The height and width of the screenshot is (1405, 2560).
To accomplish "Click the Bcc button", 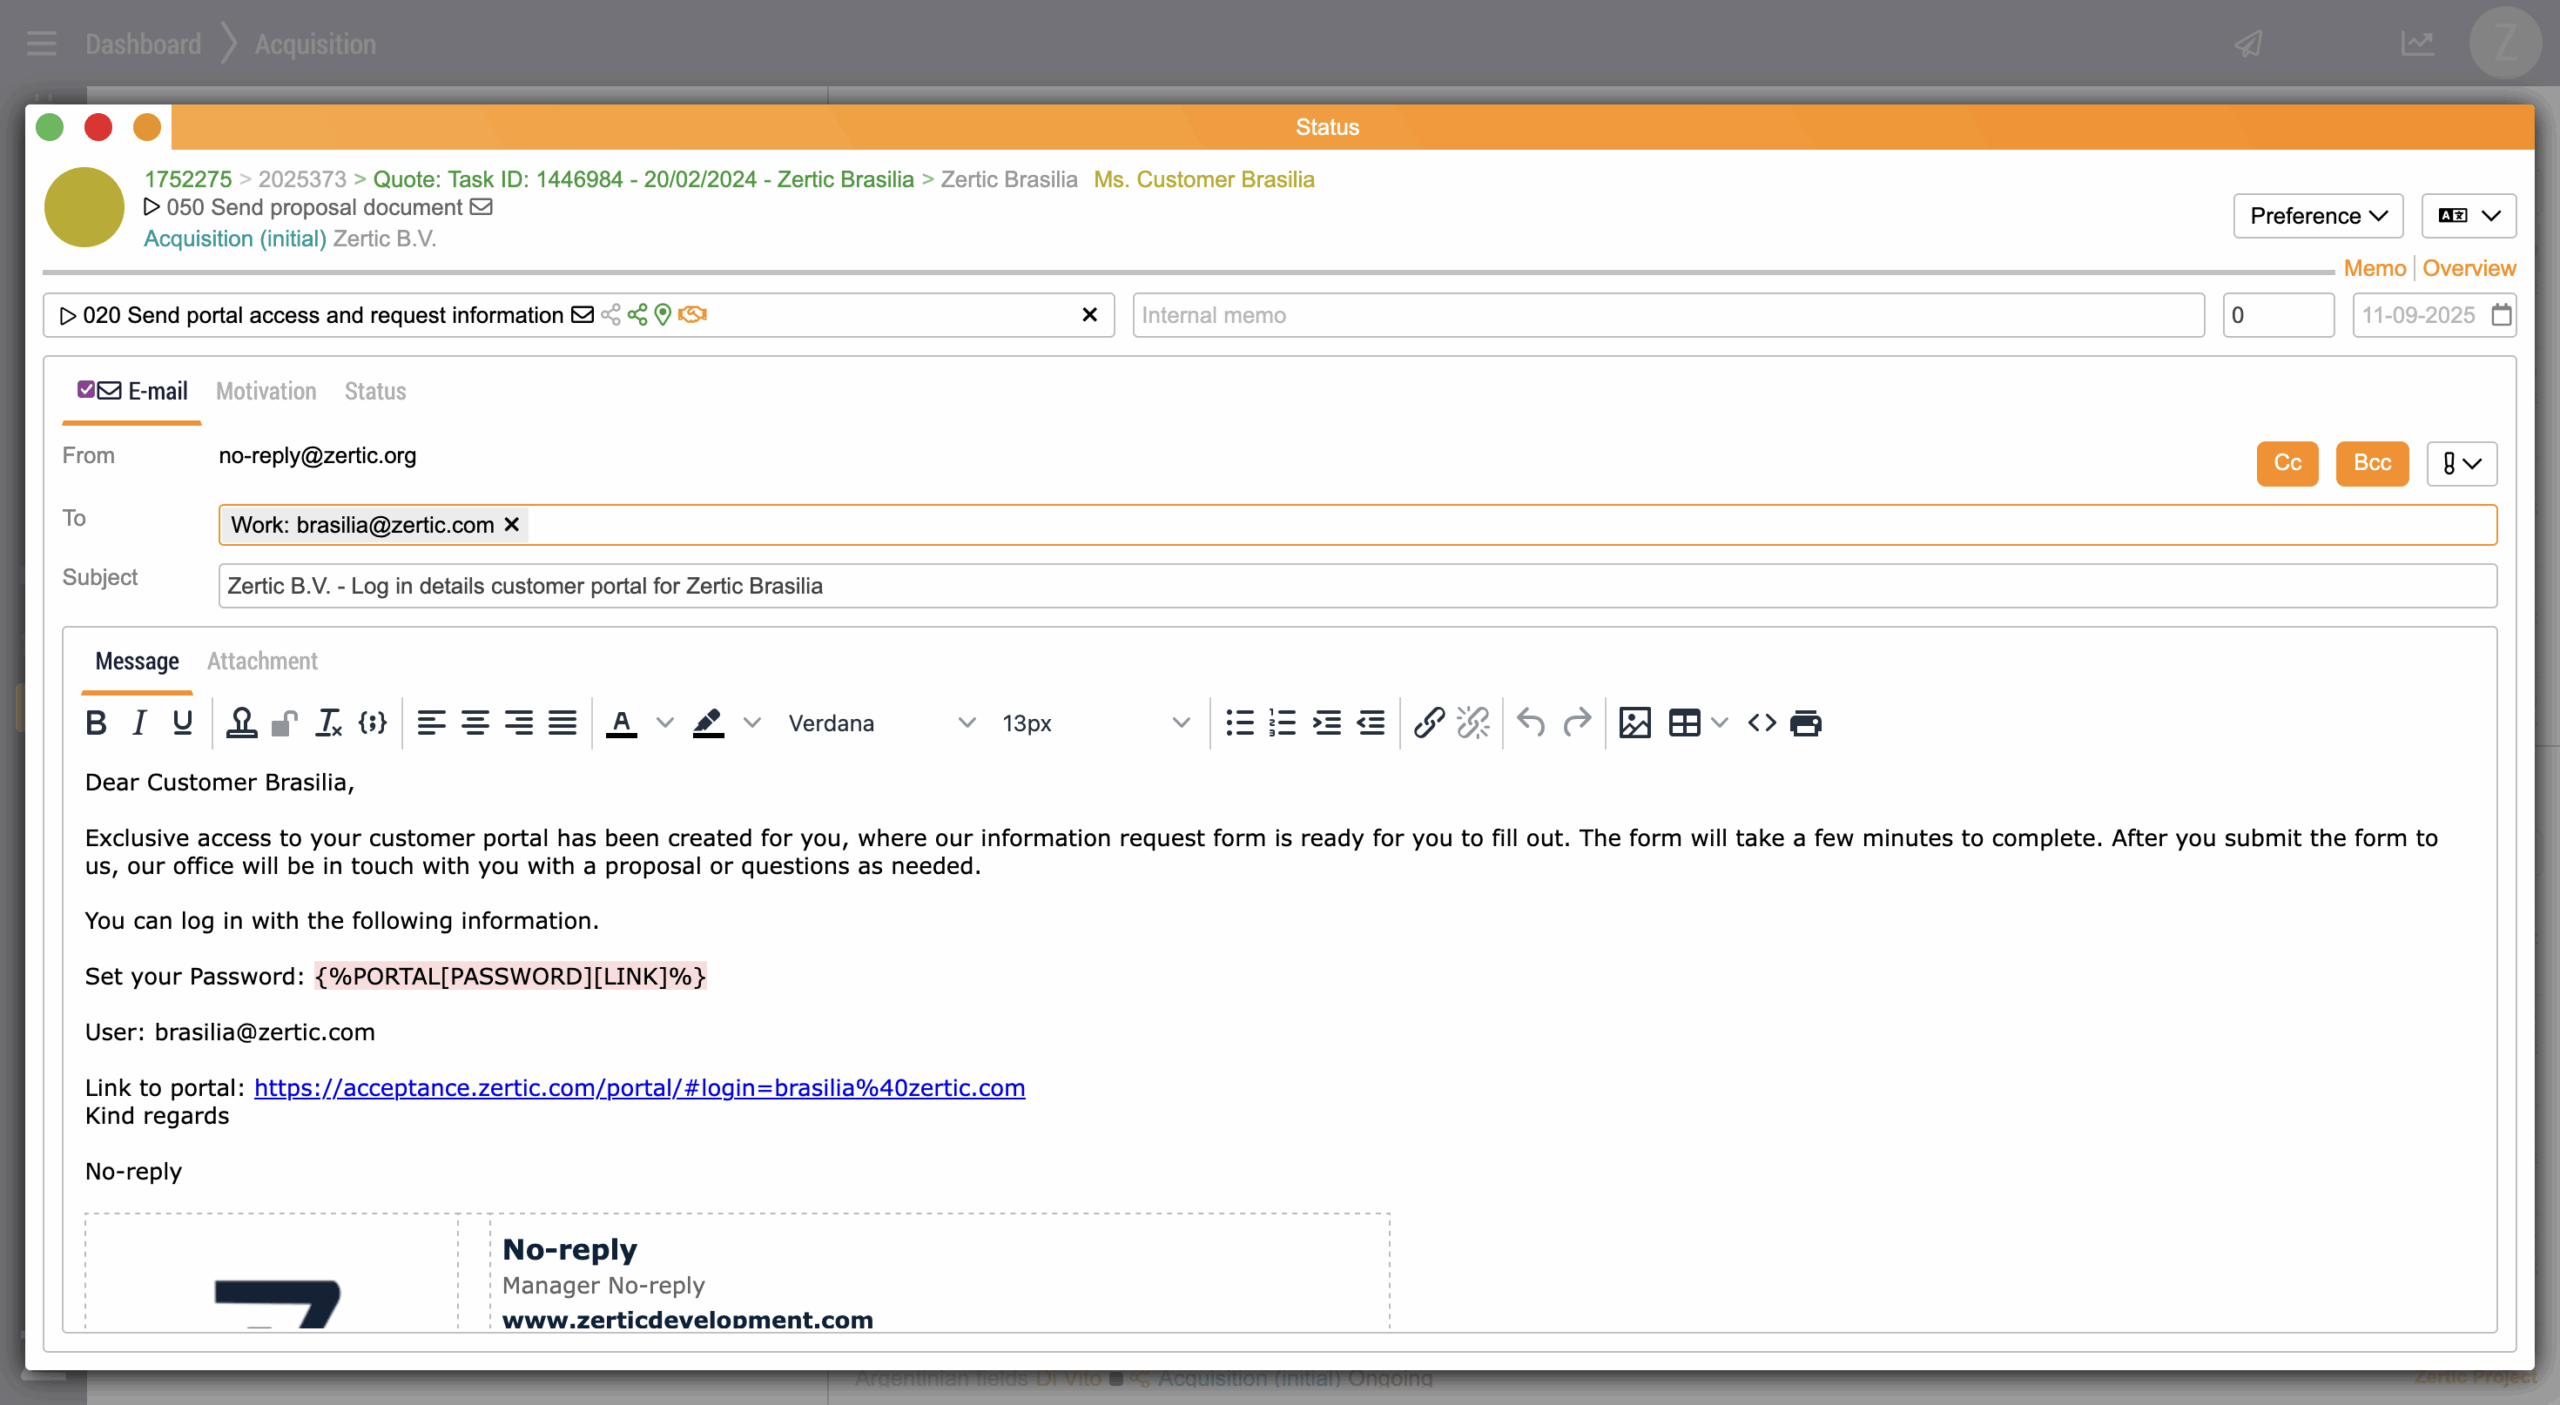I will (2371, 463).
